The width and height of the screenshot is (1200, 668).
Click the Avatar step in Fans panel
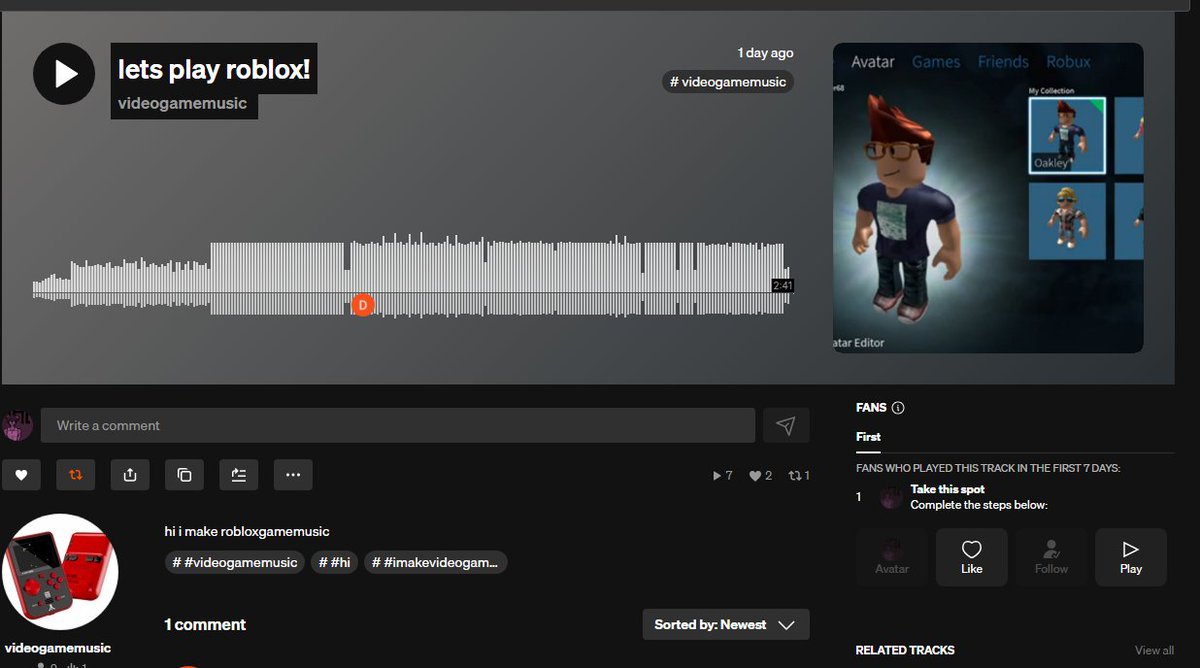click(x=892, y=557)
